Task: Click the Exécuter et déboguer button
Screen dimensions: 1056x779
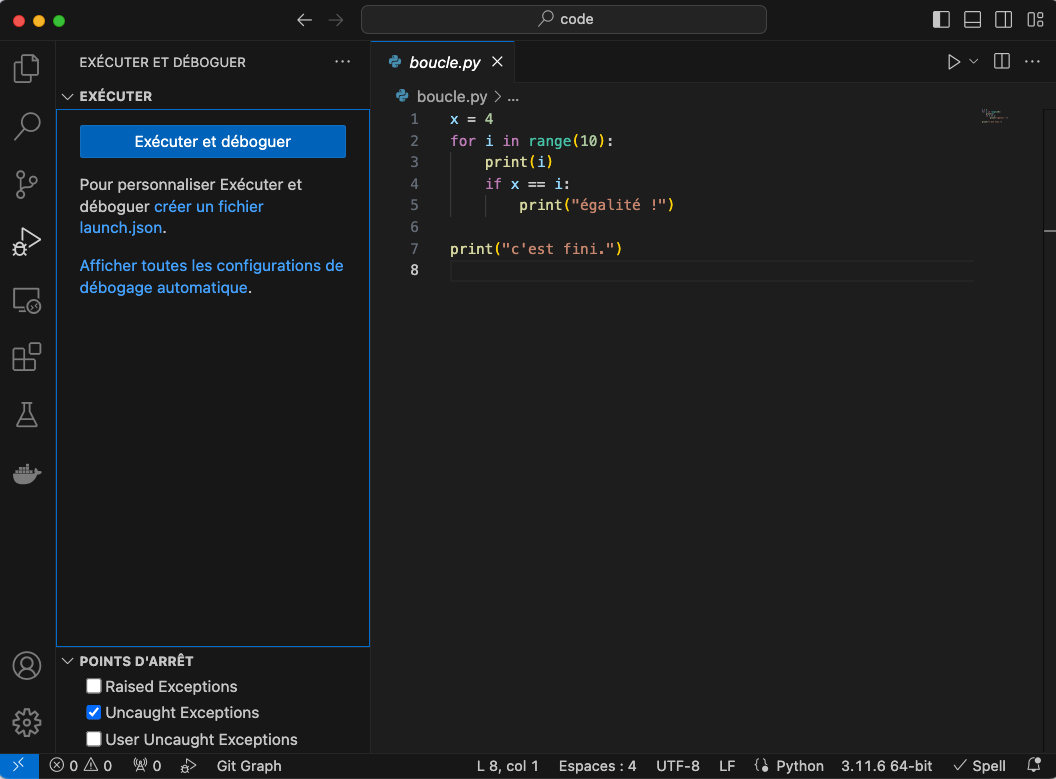Action: click(212, 142)
